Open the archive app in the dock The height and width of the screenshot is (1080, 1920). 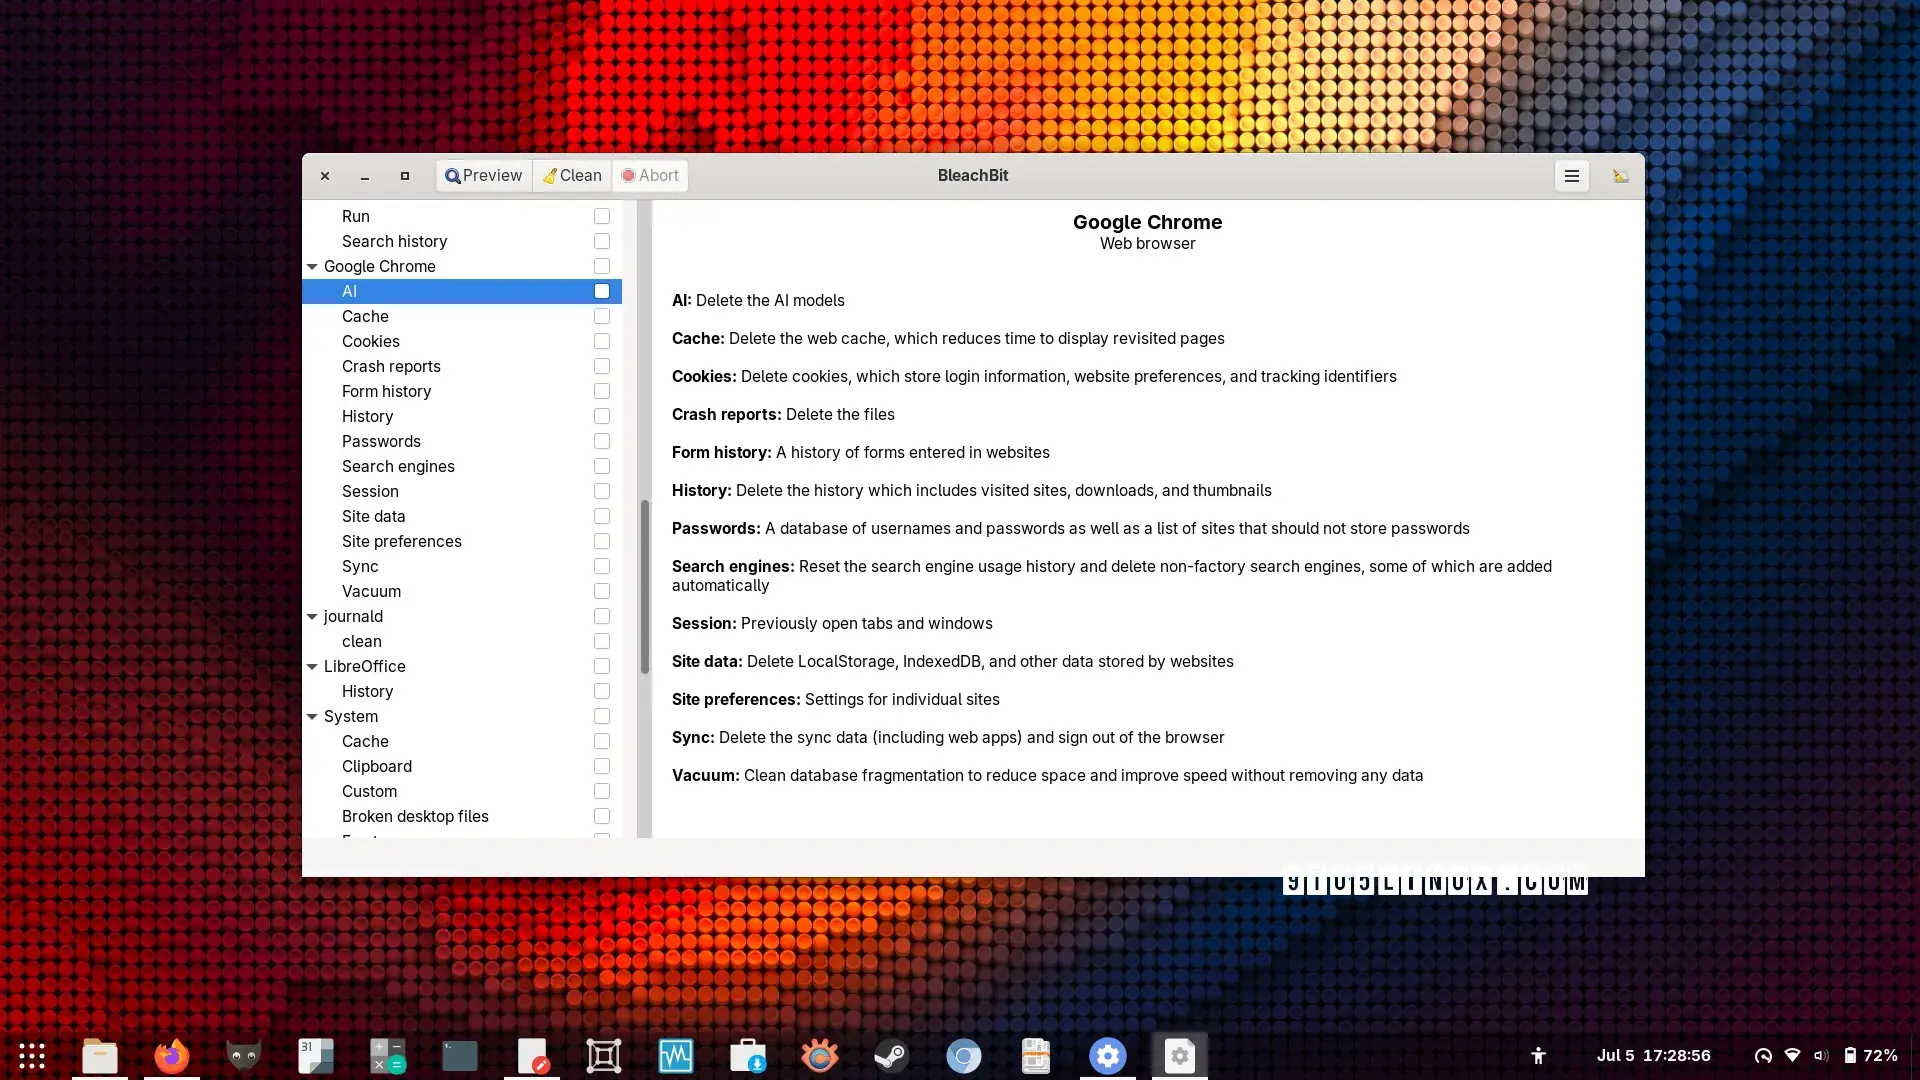(1036, 1056)
